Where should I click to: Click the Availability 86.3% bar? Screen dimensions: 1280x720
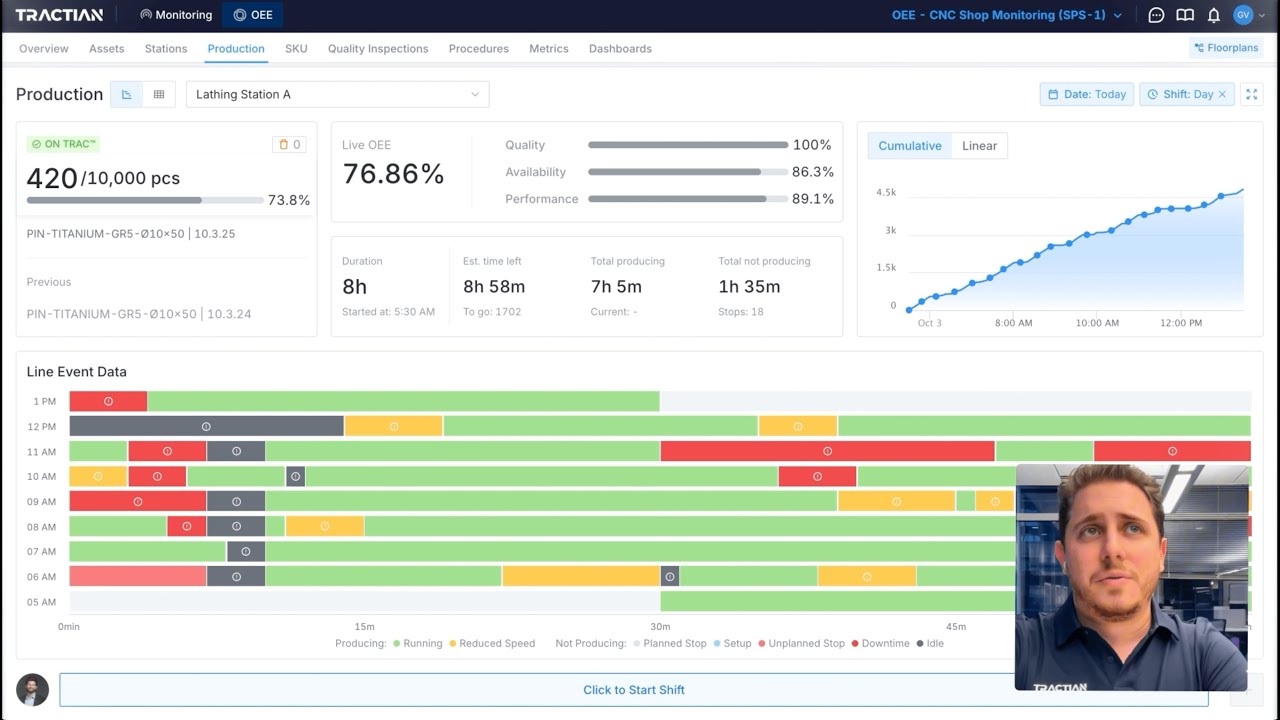[x=688, y=172]
